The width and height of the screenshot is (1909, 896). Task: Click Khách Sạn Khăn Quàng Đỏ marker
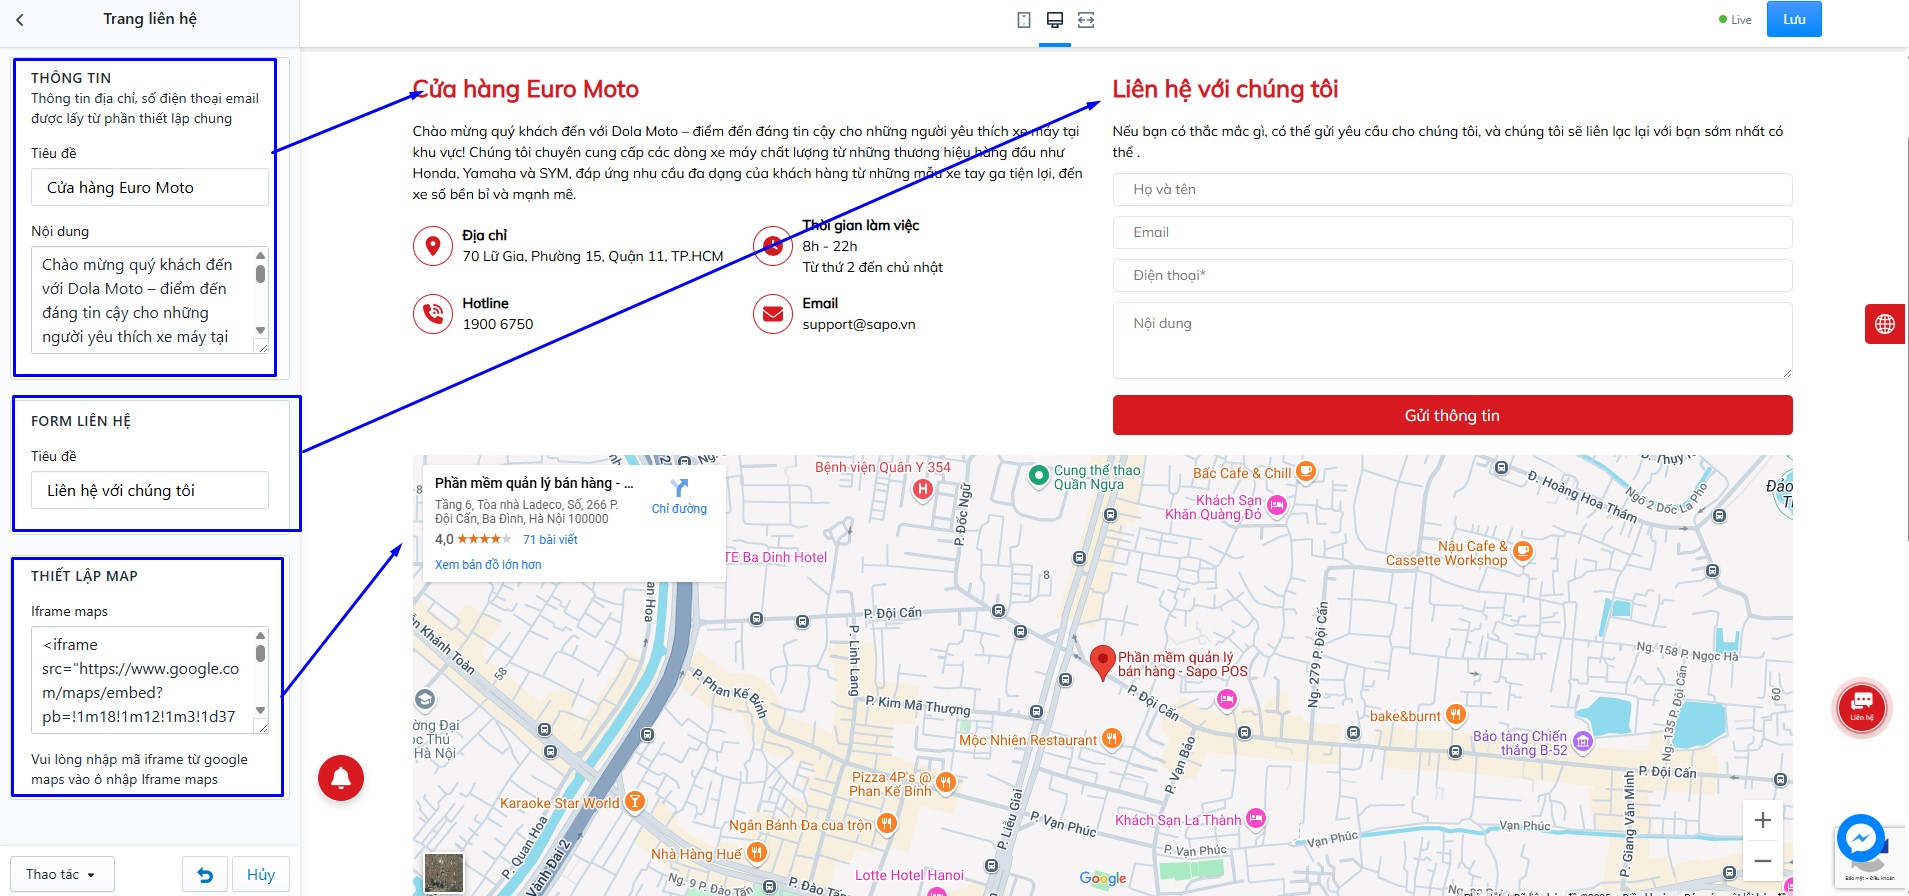pyautogui.click(x=1277, y=505)
